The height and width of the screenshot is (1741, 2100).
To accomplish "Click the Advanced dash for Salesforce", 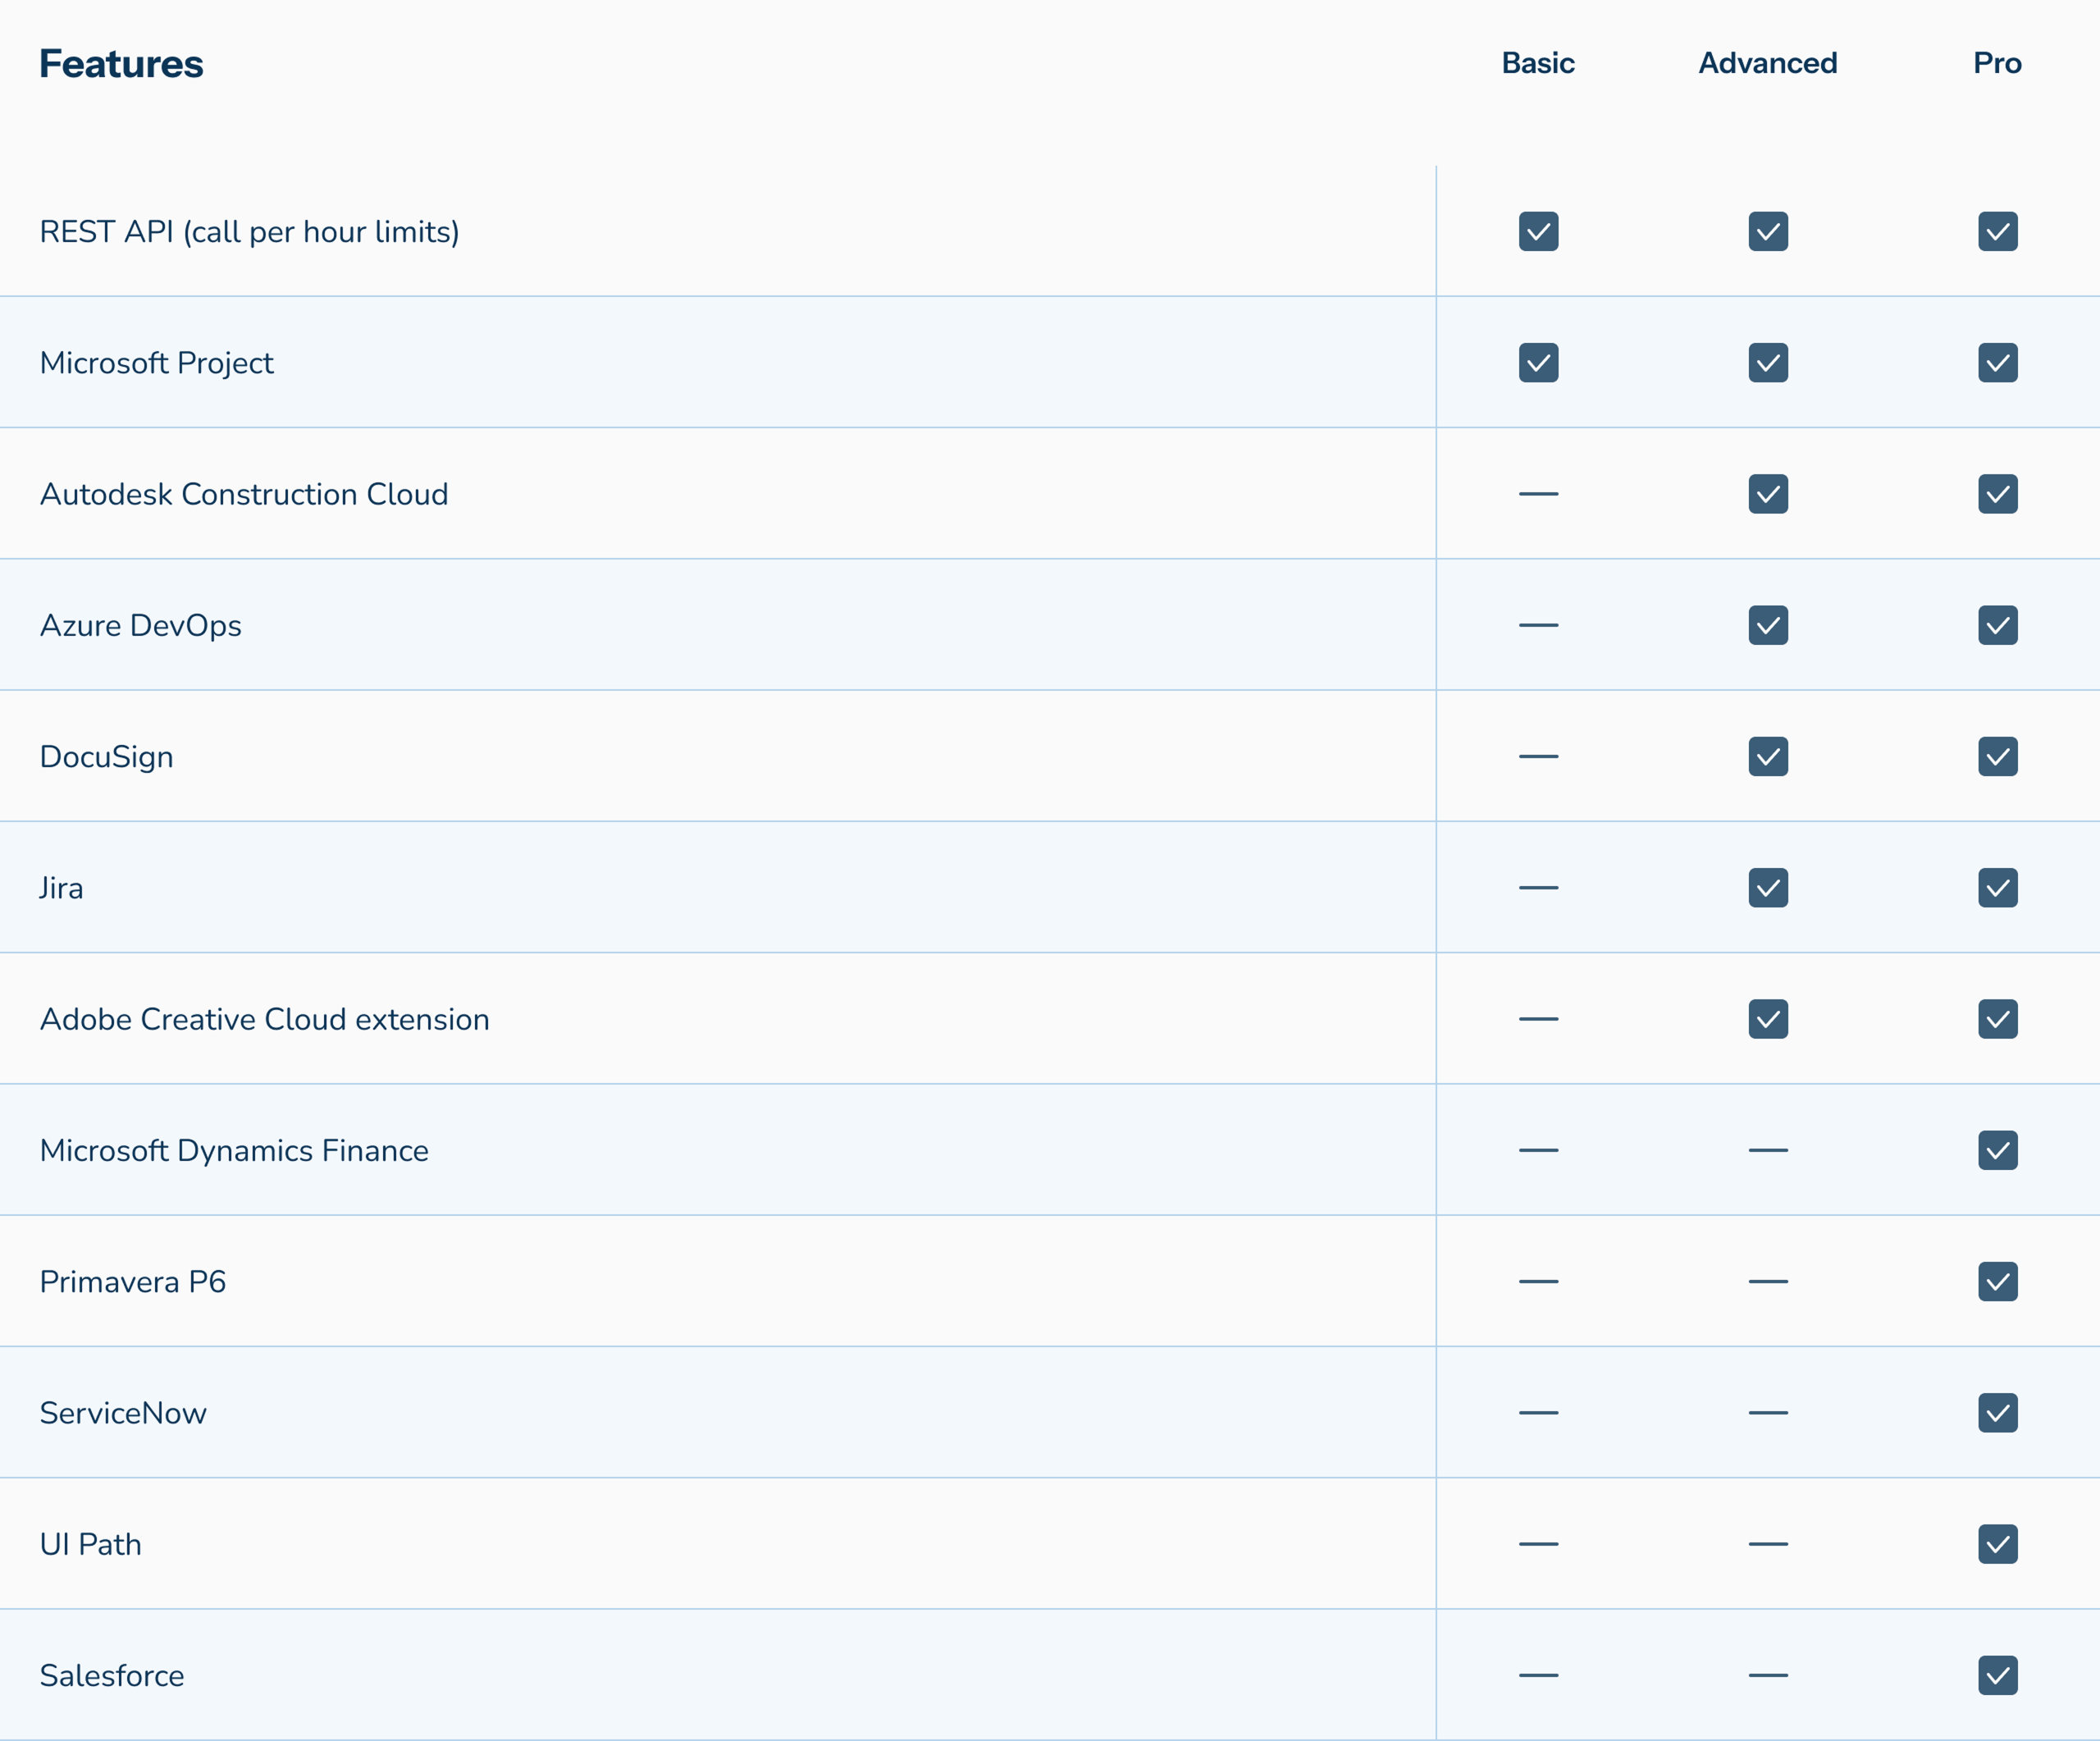I will 1768,1675.
